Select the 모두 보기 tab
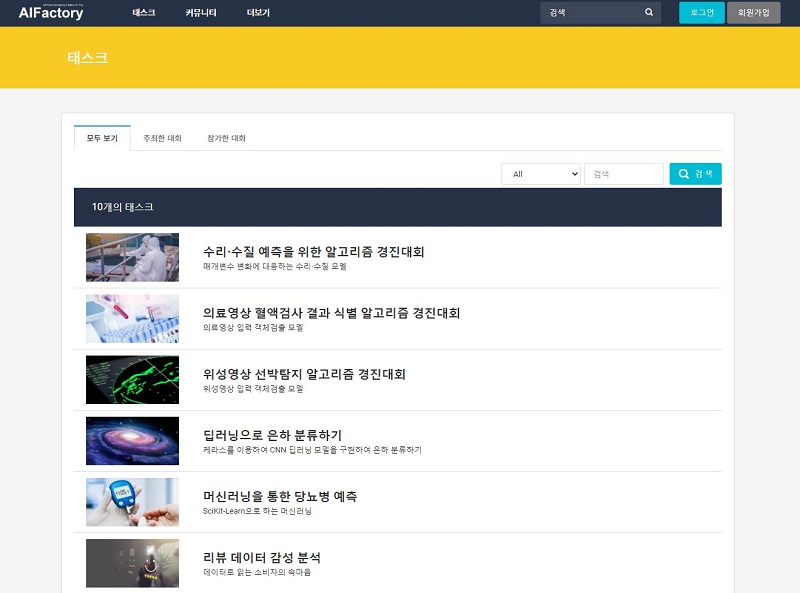This screenshot has height=593, width=800. tap(102, 138)
